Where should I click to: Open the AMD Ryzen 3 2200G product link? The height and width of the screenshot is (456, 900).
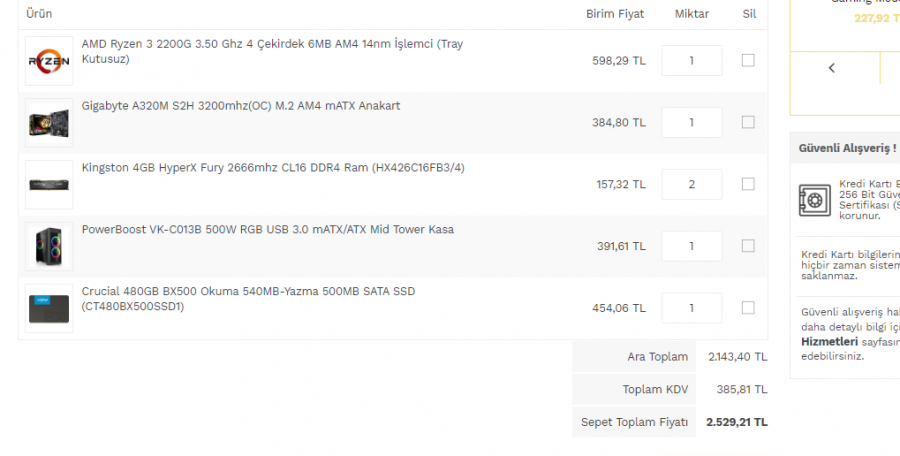click(272, 52)
